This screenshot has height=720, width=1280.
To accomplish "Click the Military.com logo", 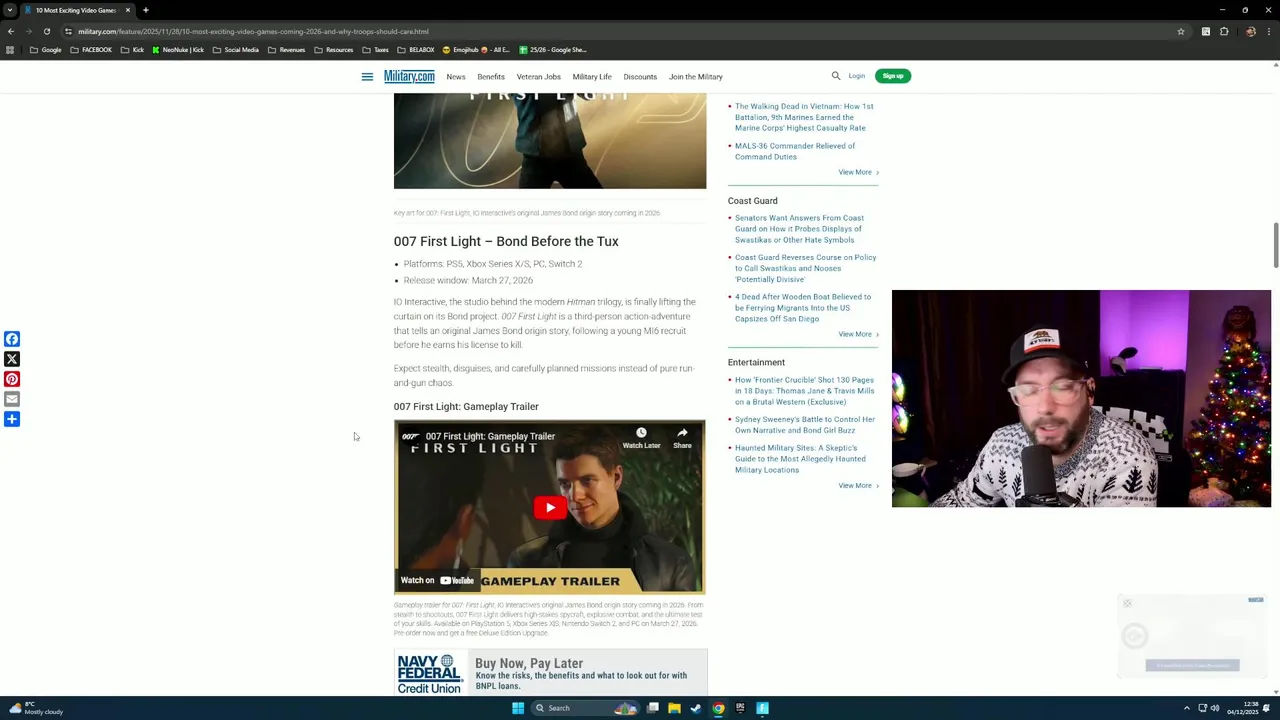I will point(409,77).
